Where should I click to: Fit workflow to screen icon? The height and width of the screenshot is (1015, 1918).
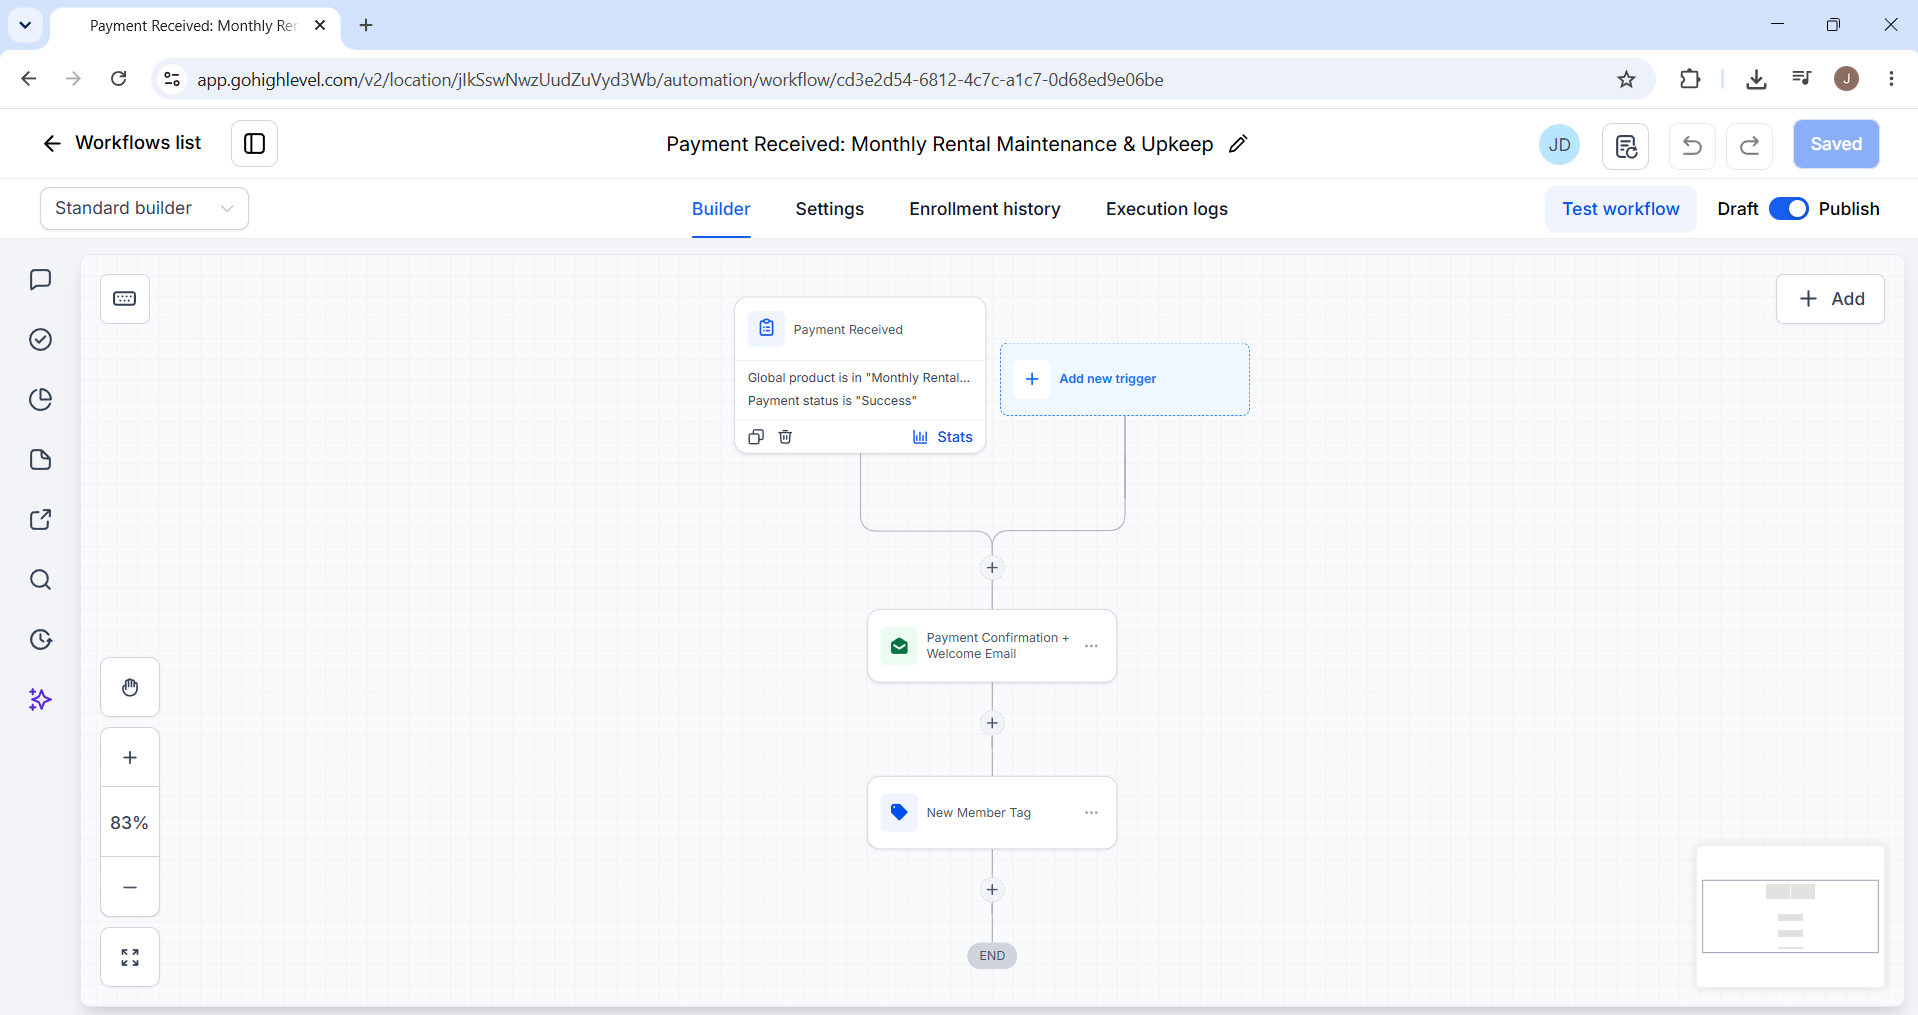[x=130, y=957]
